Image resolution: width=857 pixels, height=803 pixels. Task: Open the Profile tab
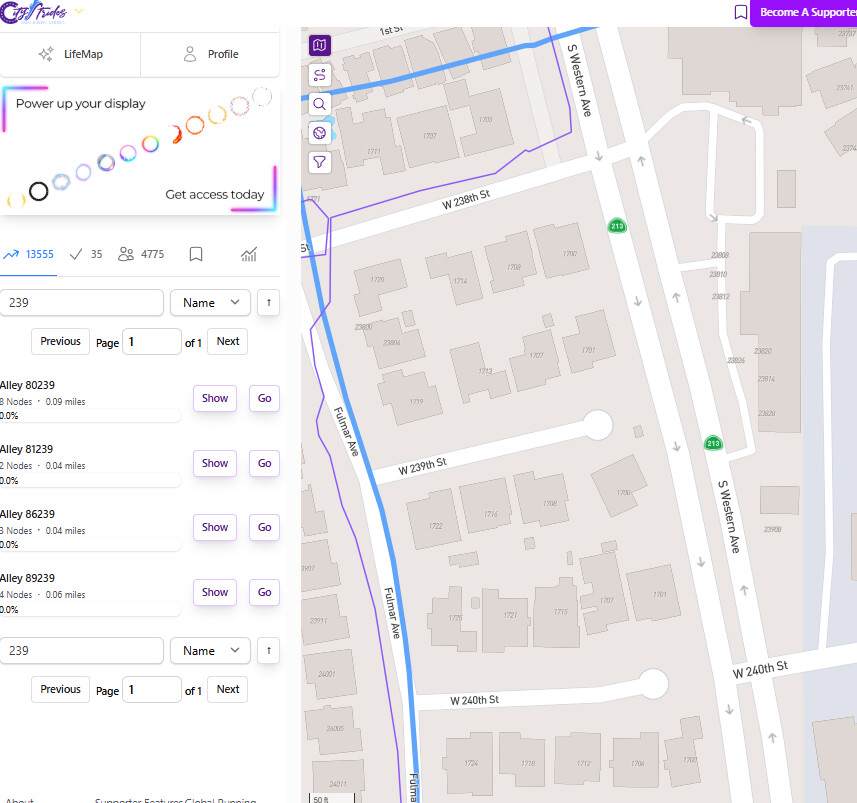pyautogui.click(x=210, y=55)
